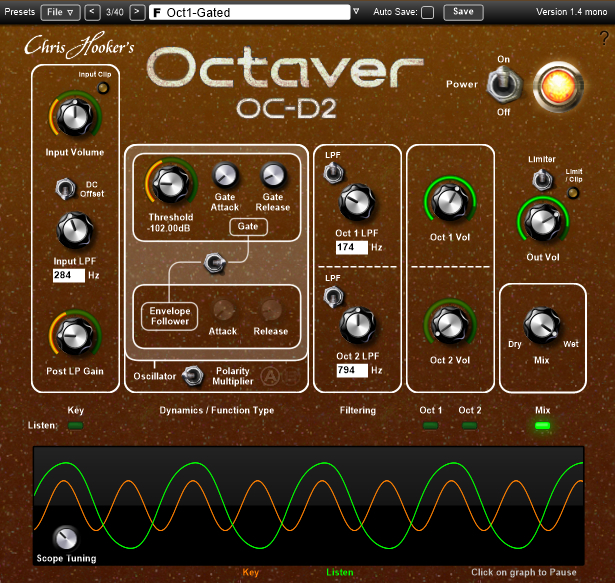Save the current preset

tap(462, 12)
